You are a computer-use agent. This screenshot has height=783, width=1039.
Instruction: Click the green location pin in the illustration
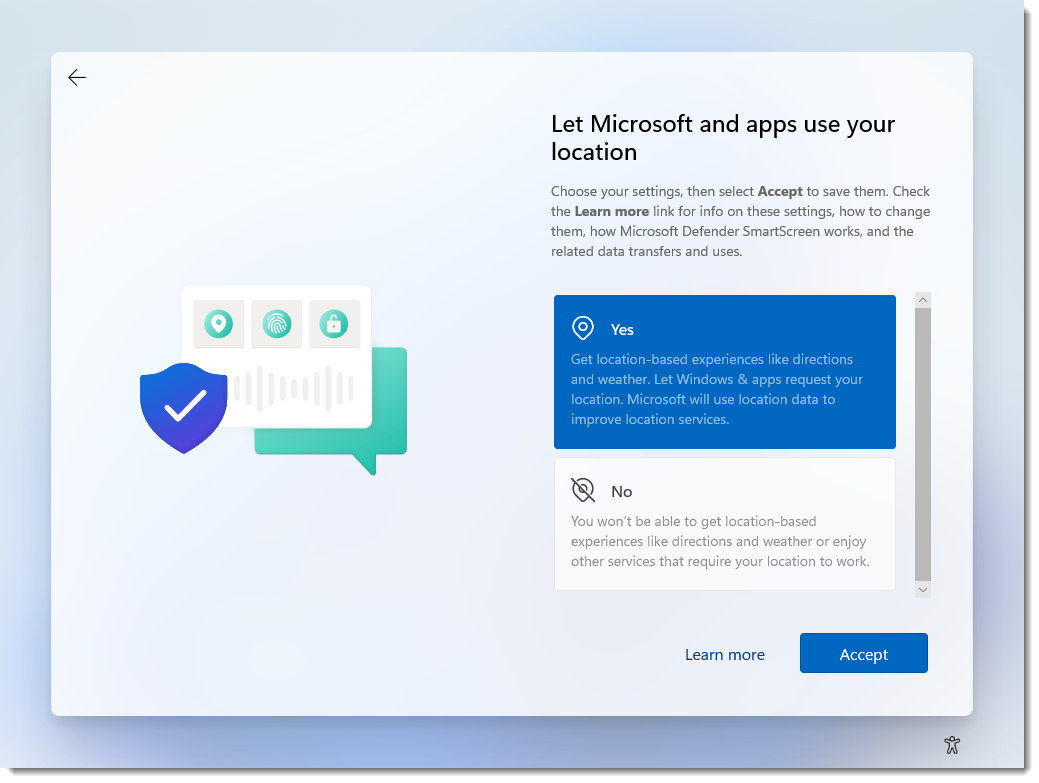click(218, 325)
